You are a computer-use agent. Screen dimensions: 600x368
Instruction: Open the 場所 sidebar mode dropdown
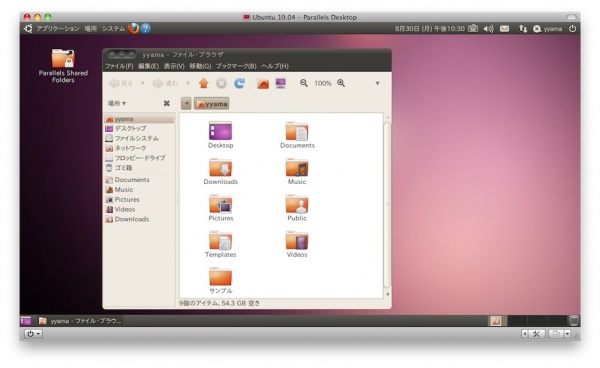click(117, 103)
